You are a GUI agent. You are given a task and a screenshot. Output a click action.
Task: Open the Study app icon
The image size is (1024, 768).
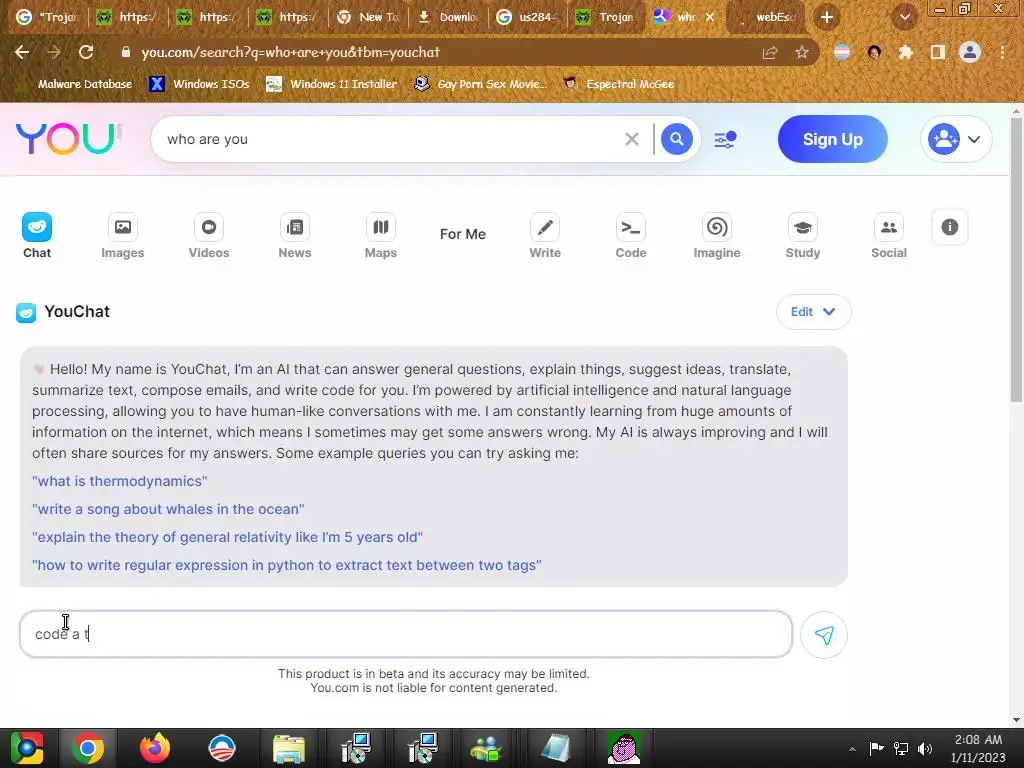(803, 227)
